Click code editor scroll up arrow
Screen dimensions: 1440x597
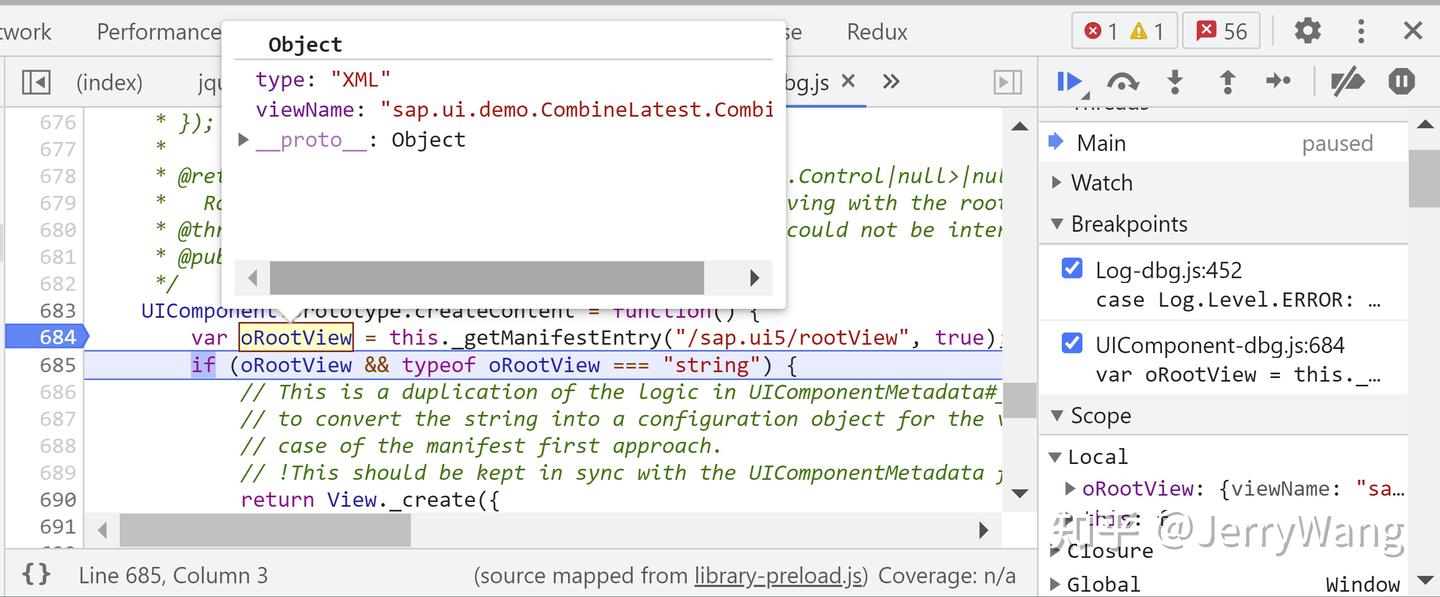(1019, 126)
